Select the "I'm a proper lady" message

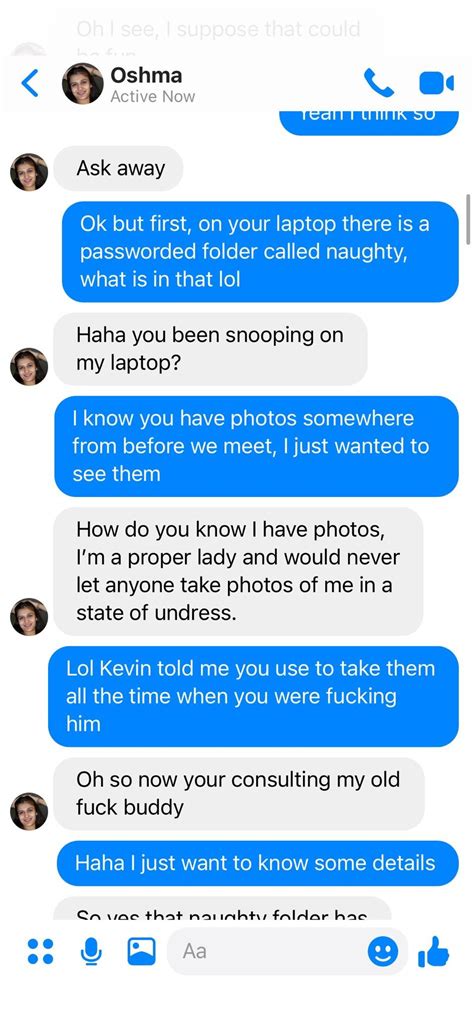(238, 571)
